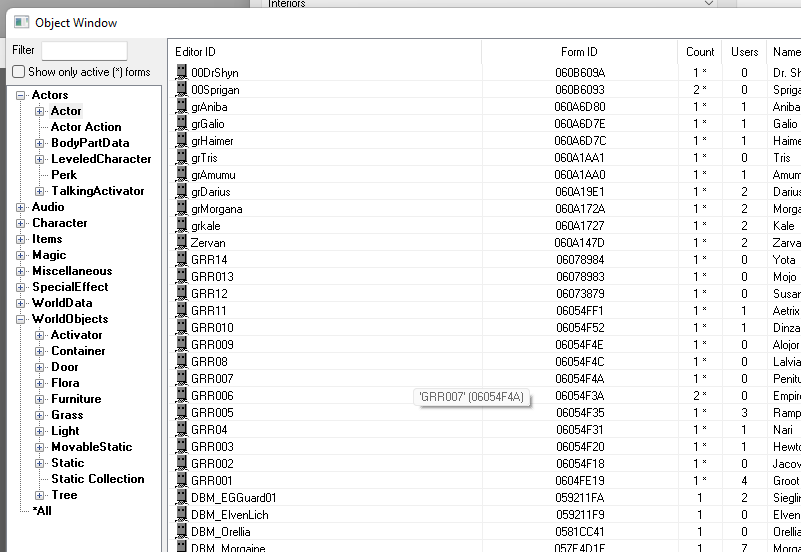801x552 pixels.
Task: Click the actor icon beside 00Sprigan
Action: [181, 89]
